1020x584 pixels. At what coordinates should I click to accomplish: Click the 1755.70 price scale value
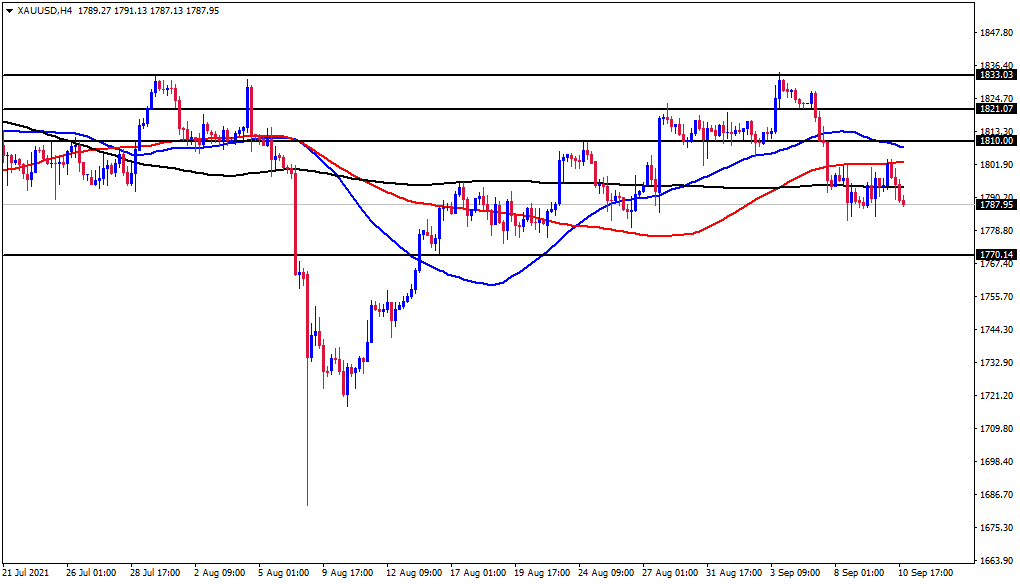click(997, 297)
